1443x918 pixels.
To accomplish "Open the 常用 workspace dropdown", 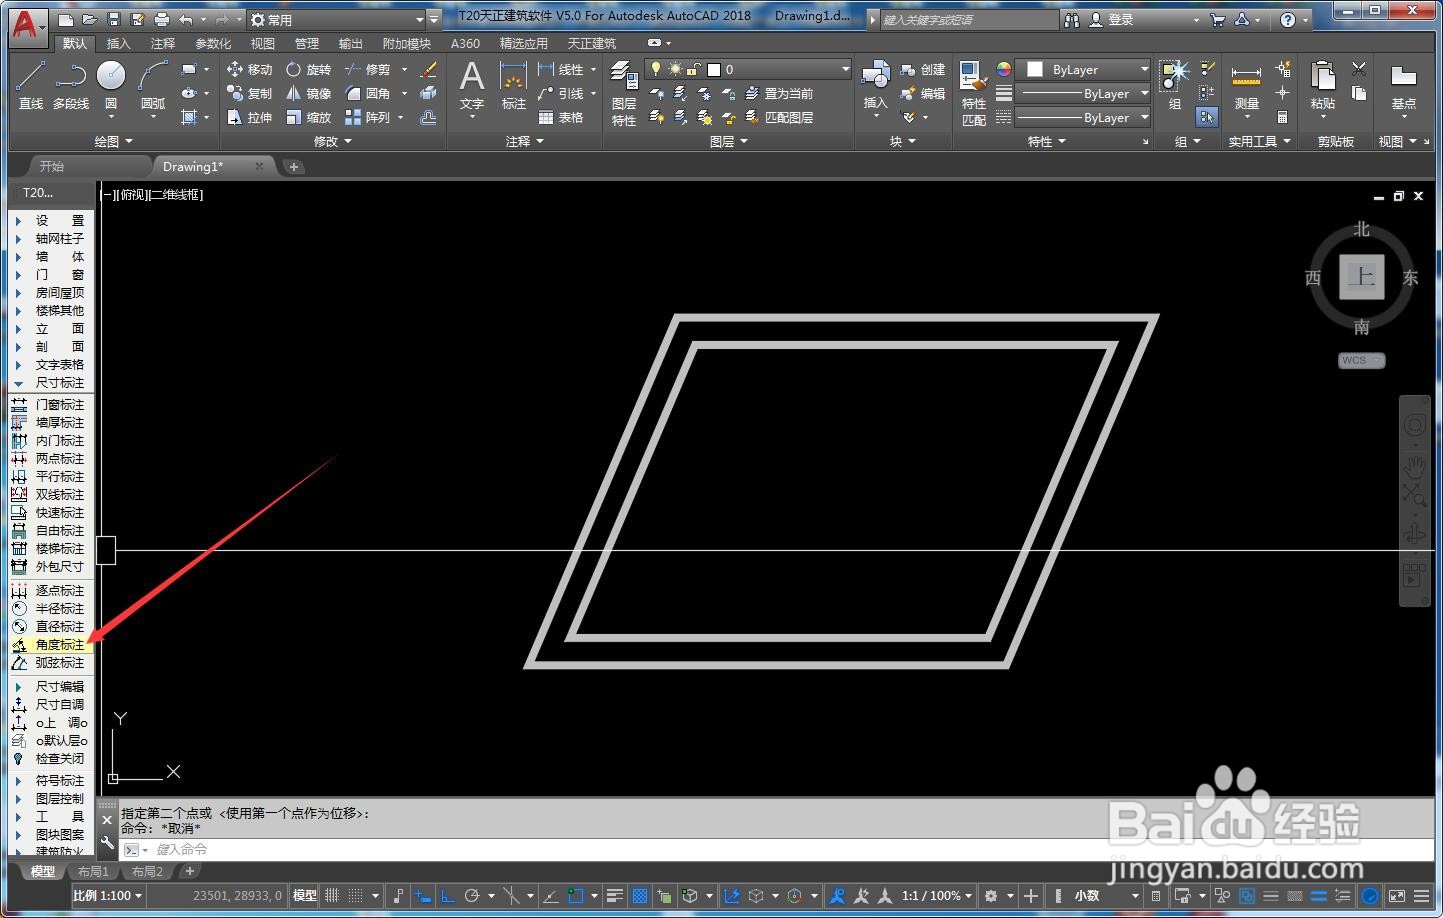I will 338,20.
